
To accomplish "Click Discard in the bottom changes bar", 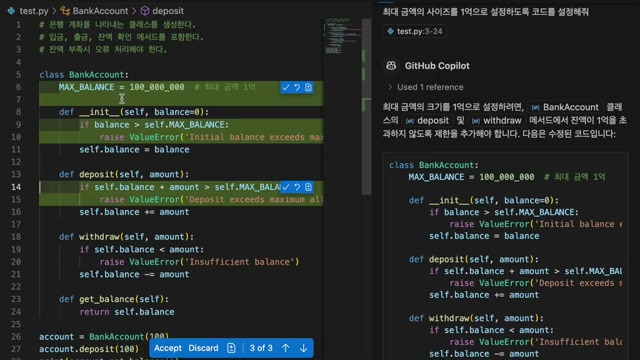I will (x=203, y=348).
